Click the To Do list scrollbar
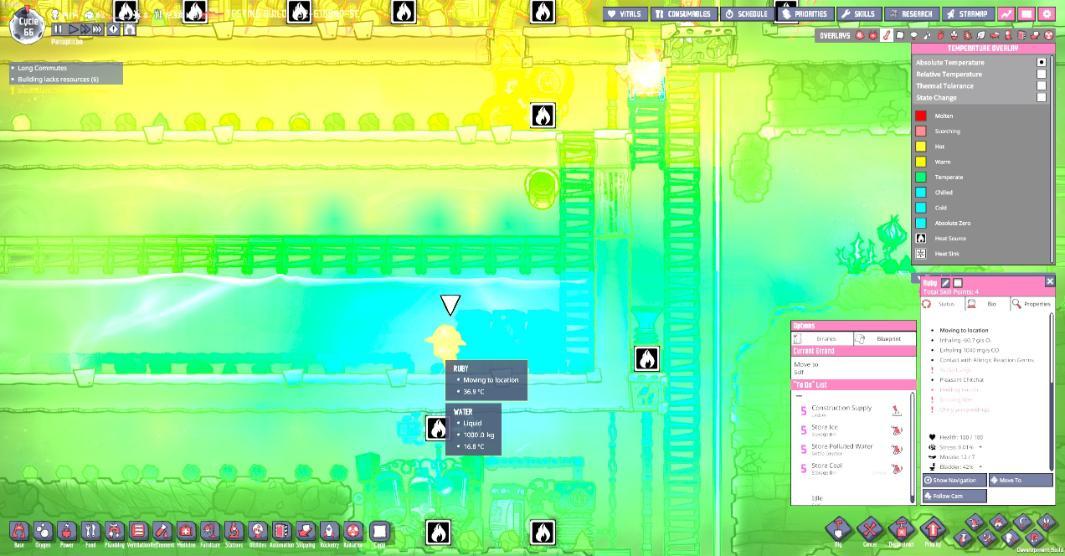The height and width of the screenshot is (556, 1065). [x=912, y=447]
